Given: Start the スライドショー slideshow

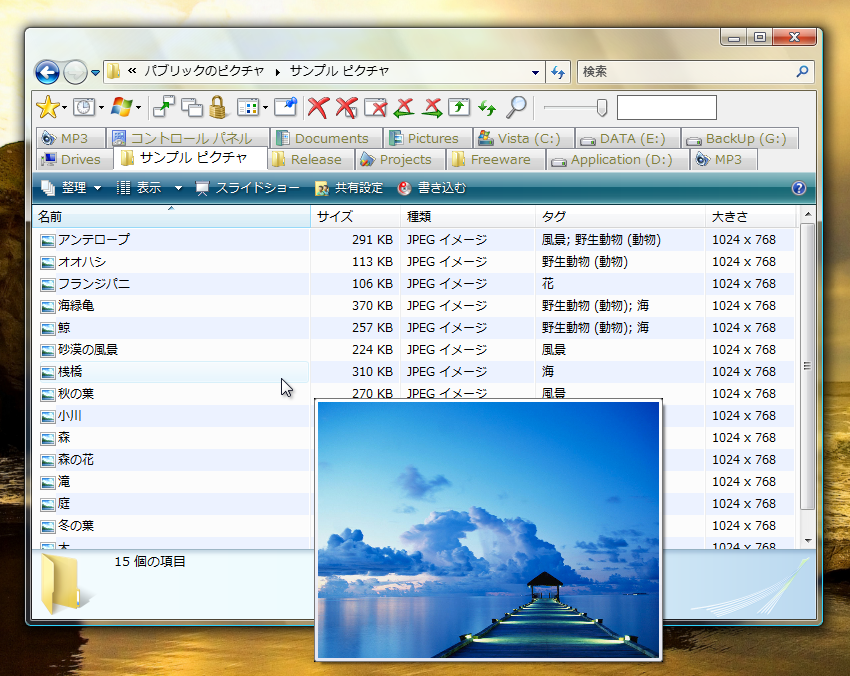Looking at the screenshot, I should coord(247,188).
